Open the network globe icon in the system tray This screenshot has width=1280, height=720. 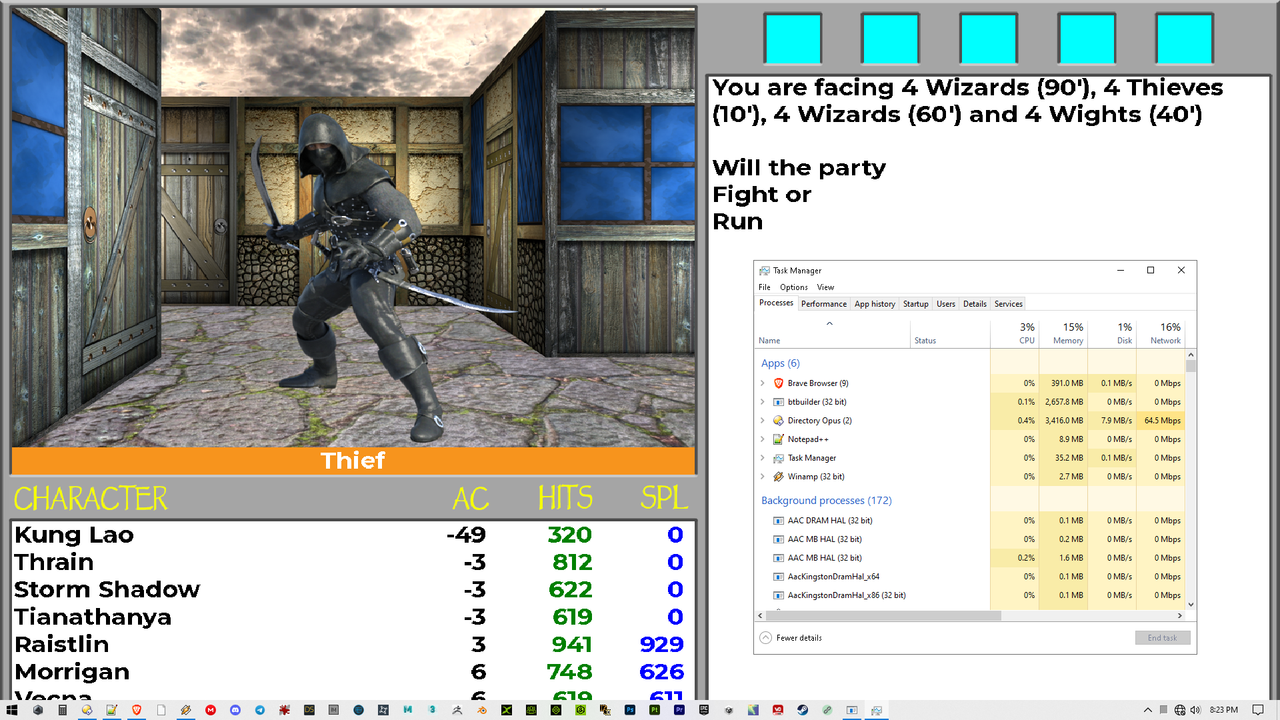tap(1179, 710)
